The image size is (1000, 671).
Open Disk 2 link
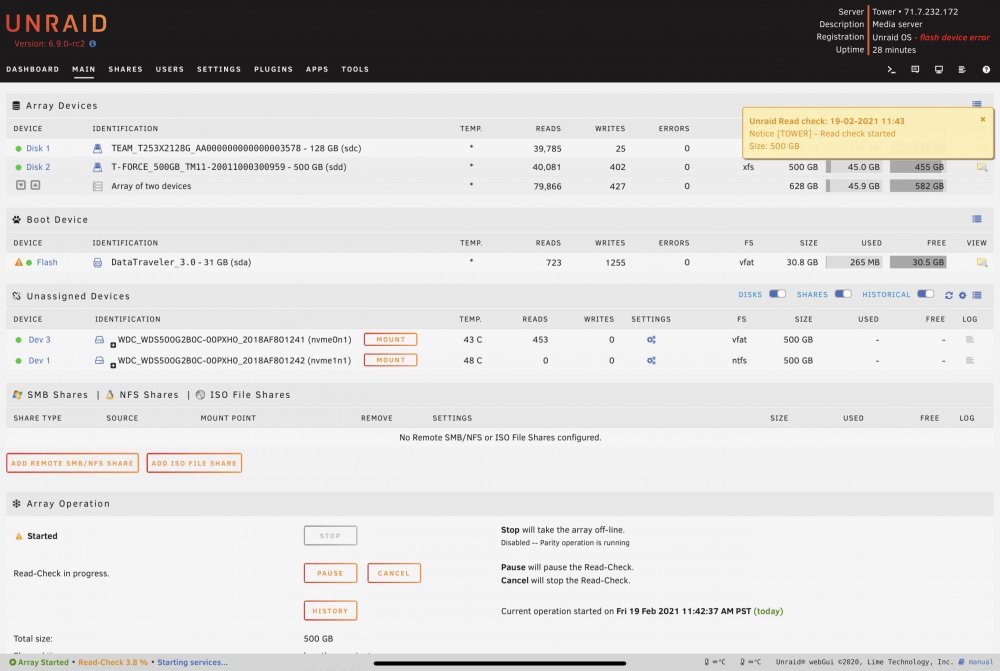[x=38, y=167]
